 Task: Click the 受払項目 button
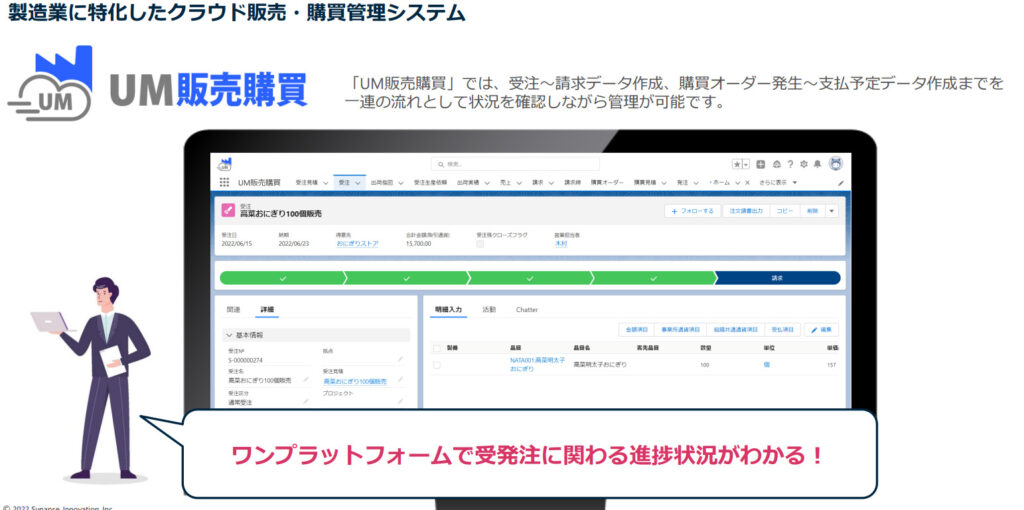(x=782, y=330)
